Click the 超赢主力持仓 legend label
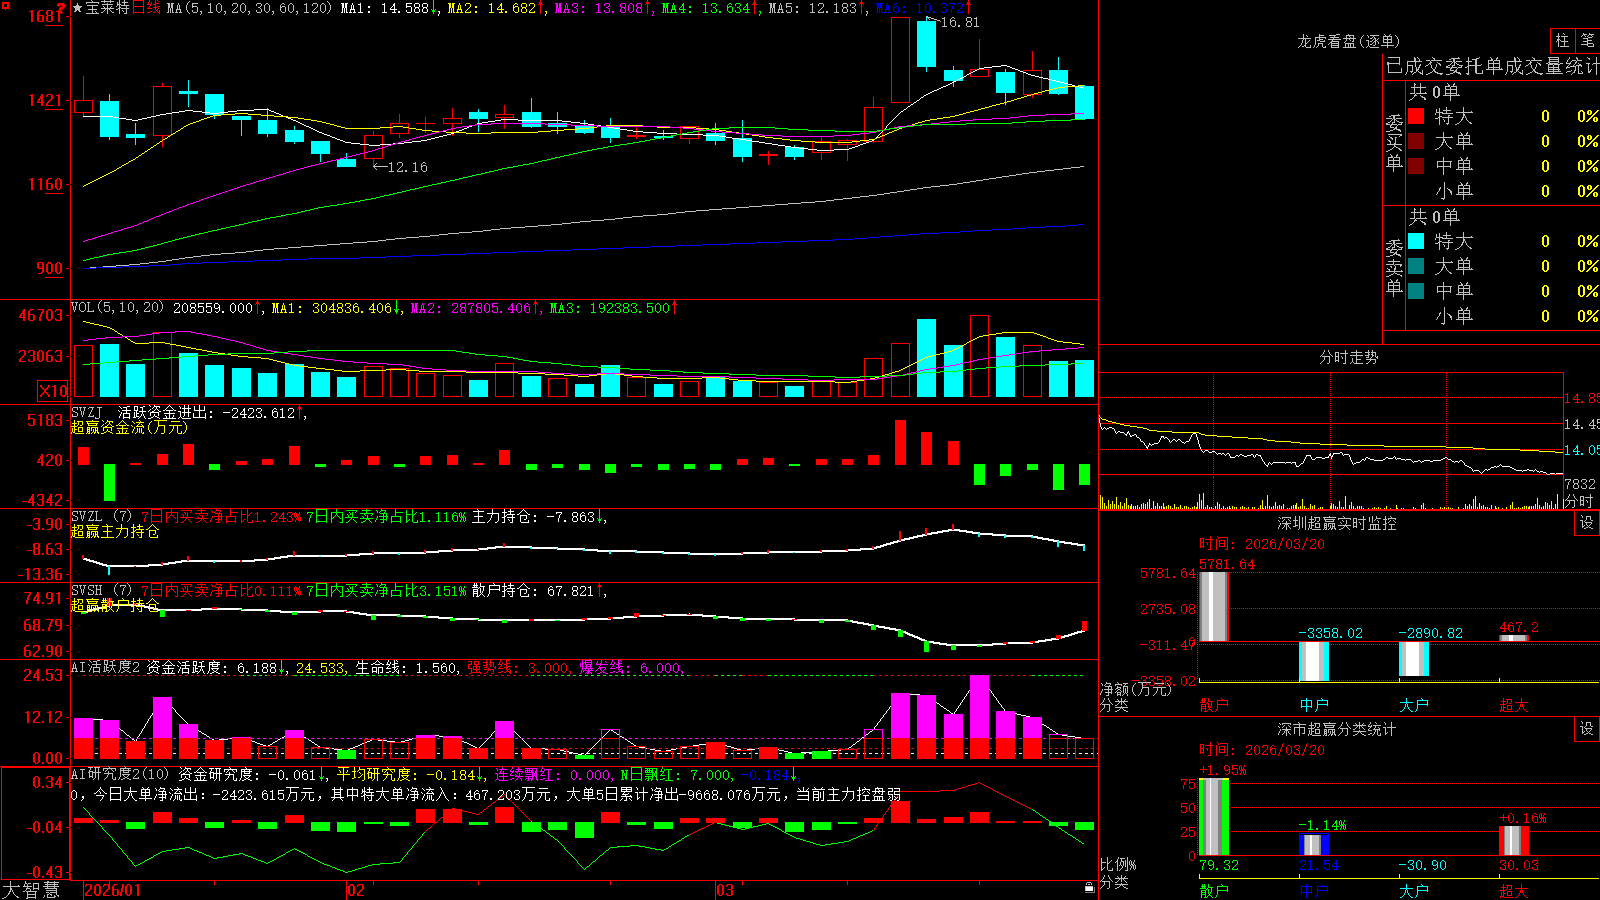This screenshot has width=1600, height=900. [115, 531]
